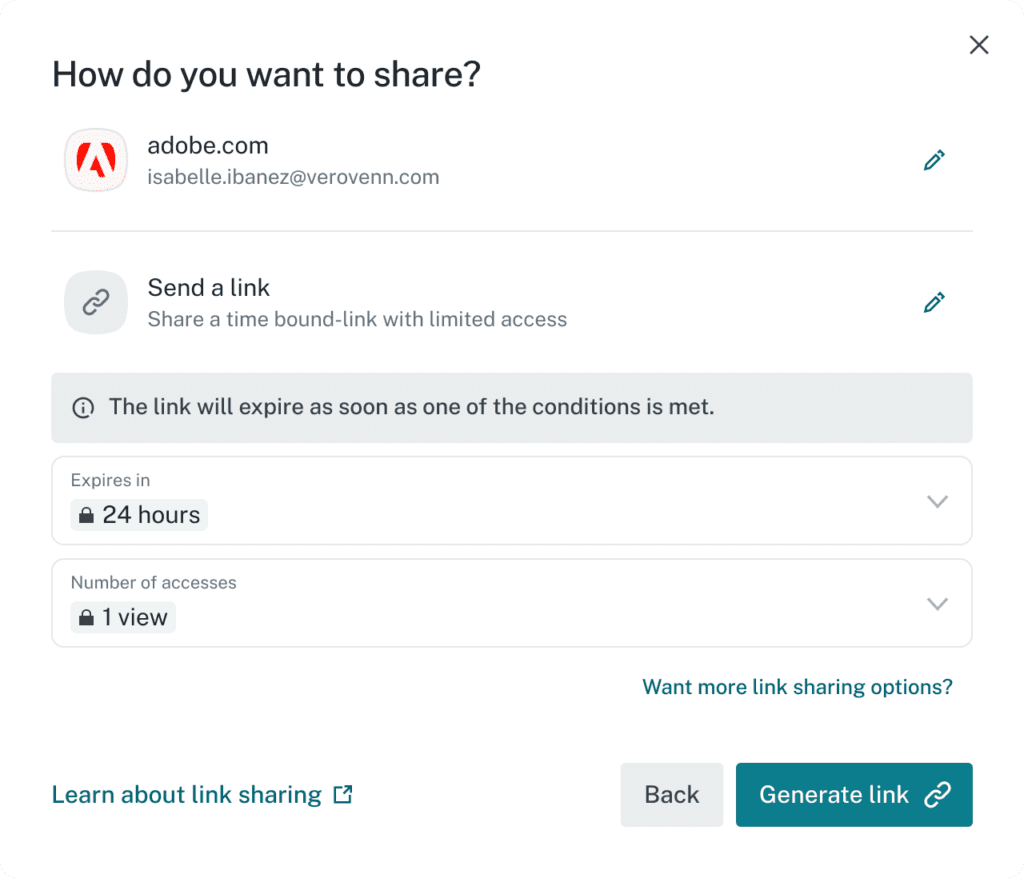Open the Expires in dropdown
The height and width of the screenshot is (878, 1024).
point(937,500)
